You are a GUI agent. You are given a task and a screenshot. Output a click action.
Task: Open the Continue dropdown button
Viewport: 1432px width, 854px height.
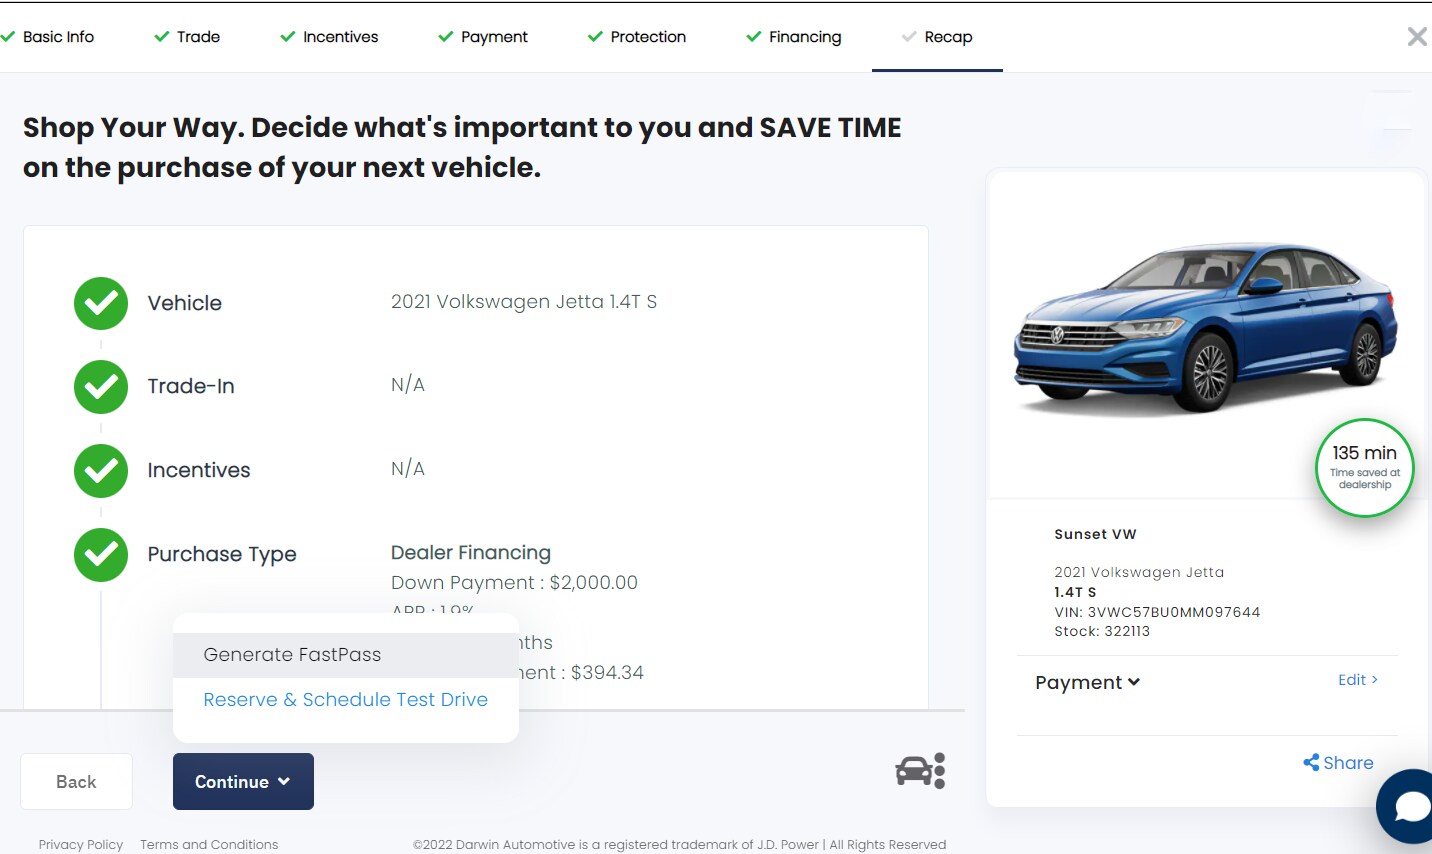coord(243,782)
